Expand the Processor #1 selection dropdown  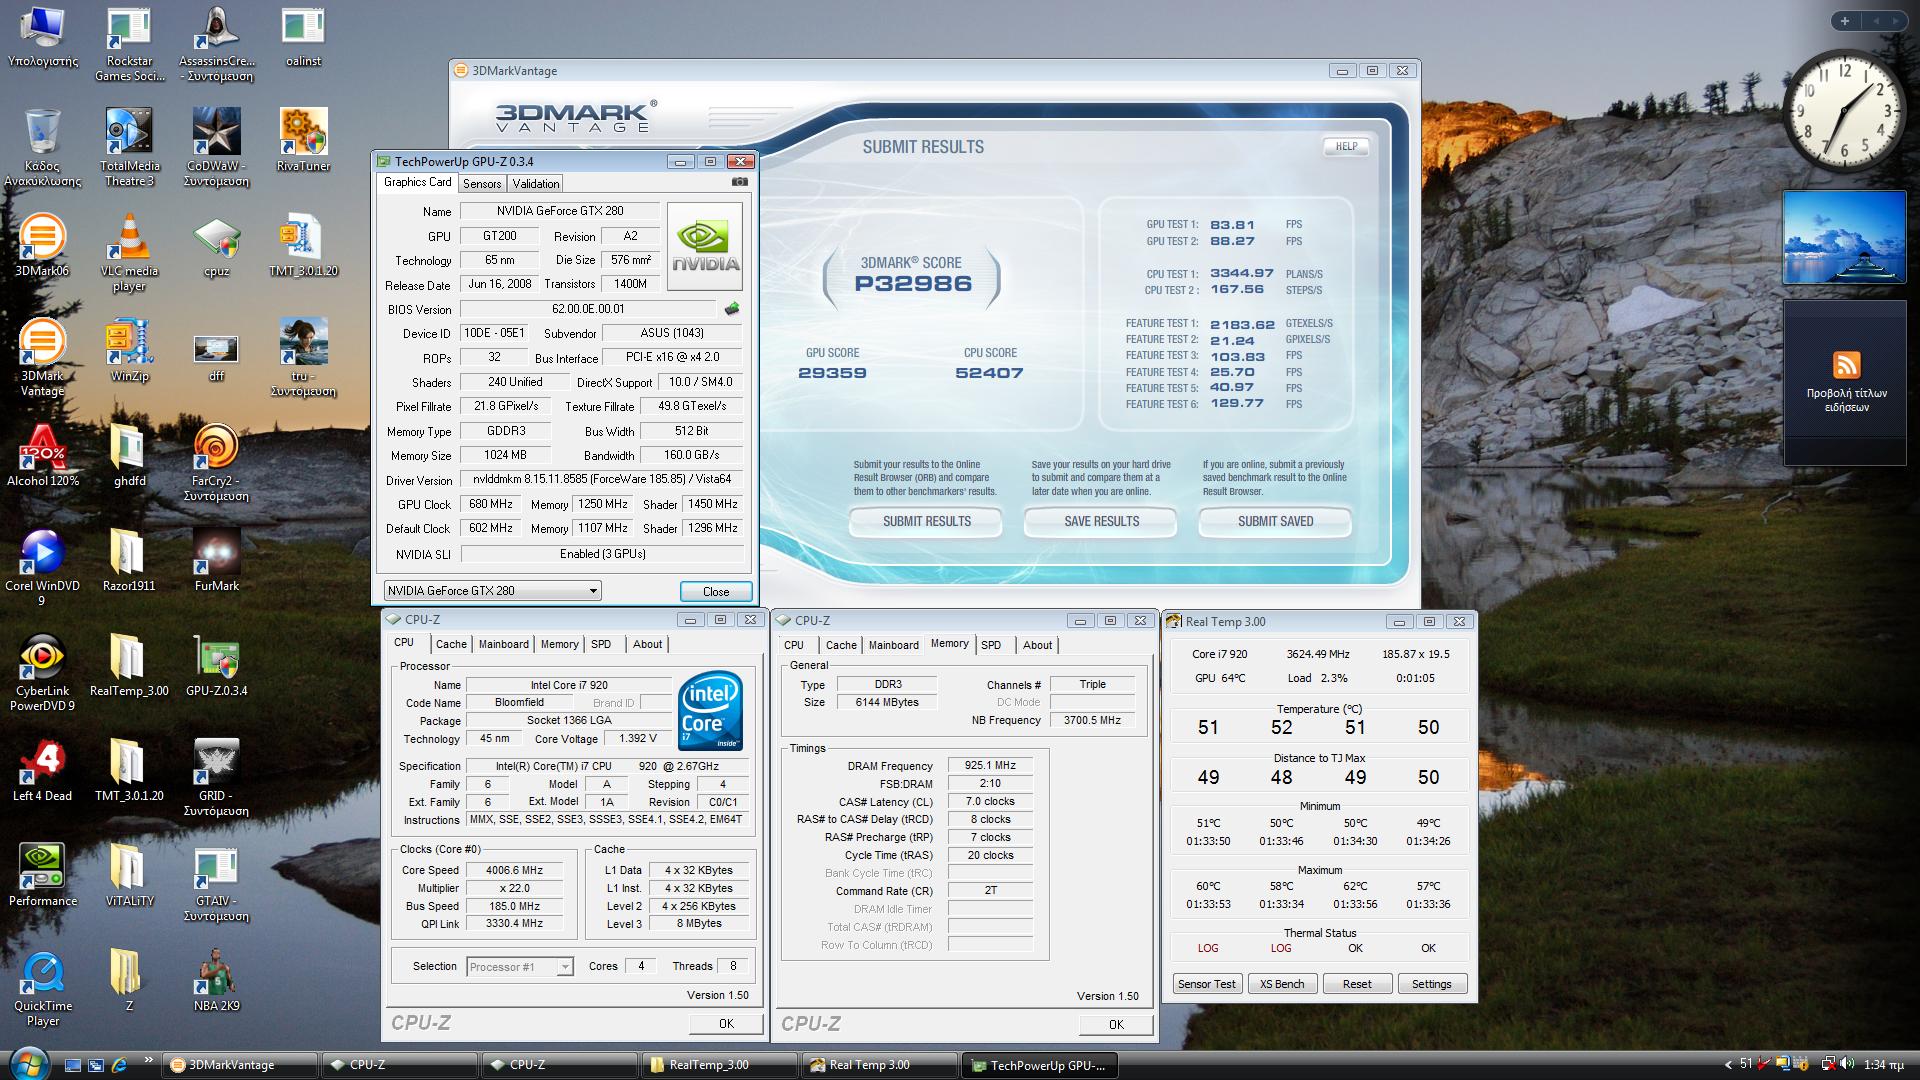click(x=520, y=967)
